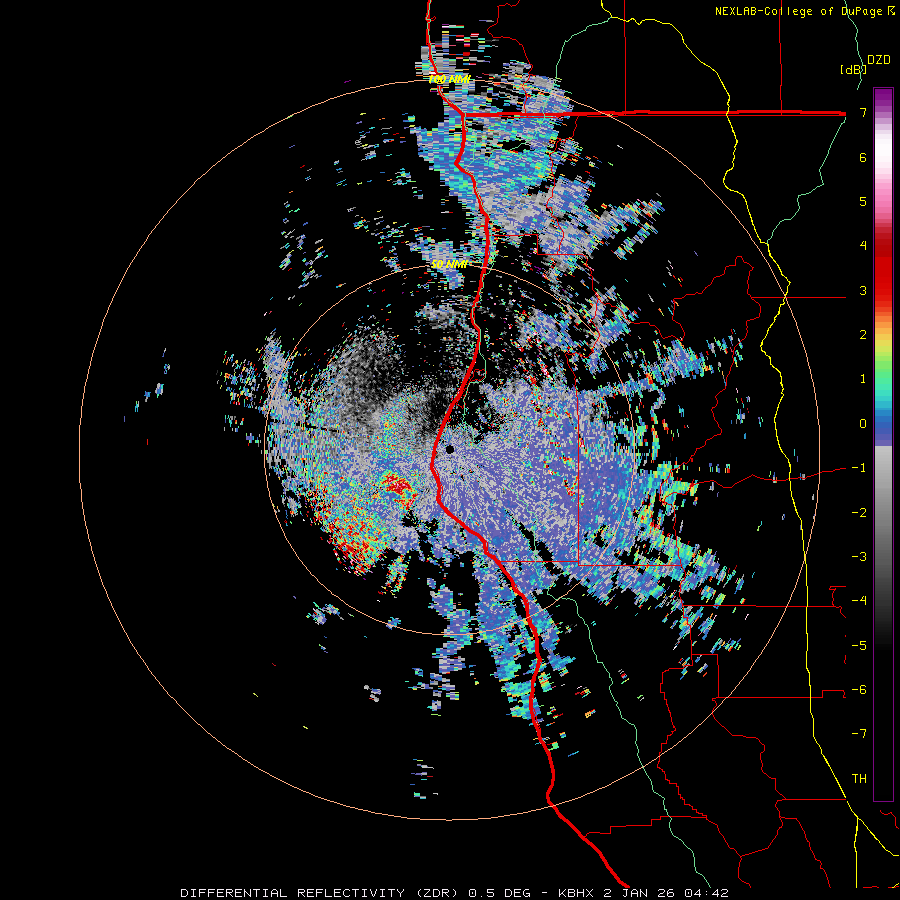Select the -1 value on color scale
This screenshot has width=900, height=900.
pyautogui.click(x=859, y=468)
